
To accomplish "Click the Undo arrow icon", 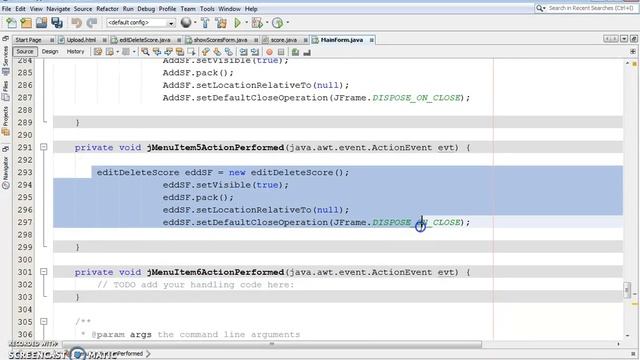I will click(x=76, y=23).
